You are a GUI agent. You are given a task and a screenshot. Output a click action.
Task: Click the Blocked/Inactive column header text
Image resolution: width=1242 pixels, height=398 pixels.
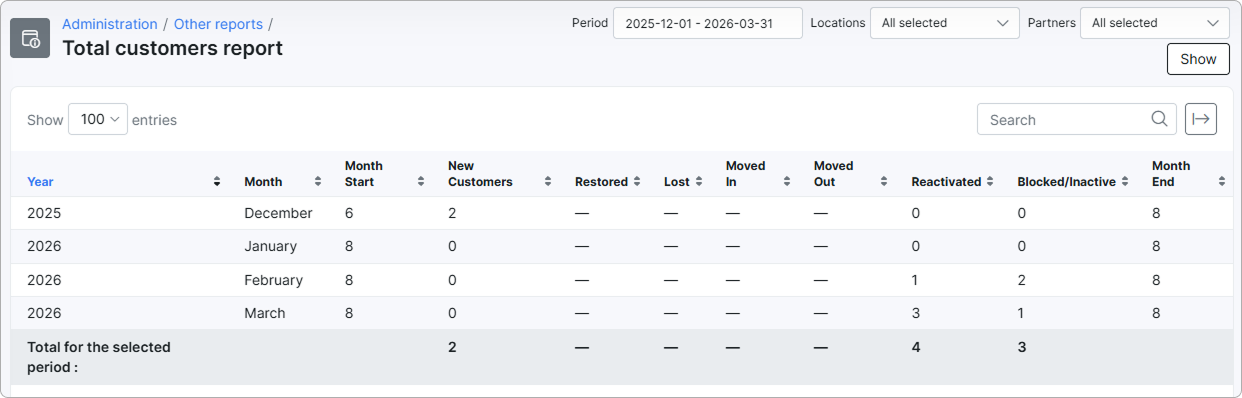coord(1067,182)
